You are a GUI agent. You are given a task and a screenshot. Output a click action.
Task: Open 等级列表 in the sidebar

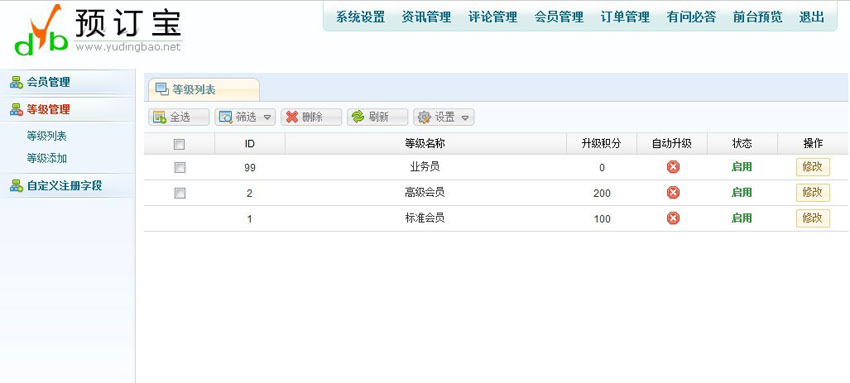[x=47, y=136]
